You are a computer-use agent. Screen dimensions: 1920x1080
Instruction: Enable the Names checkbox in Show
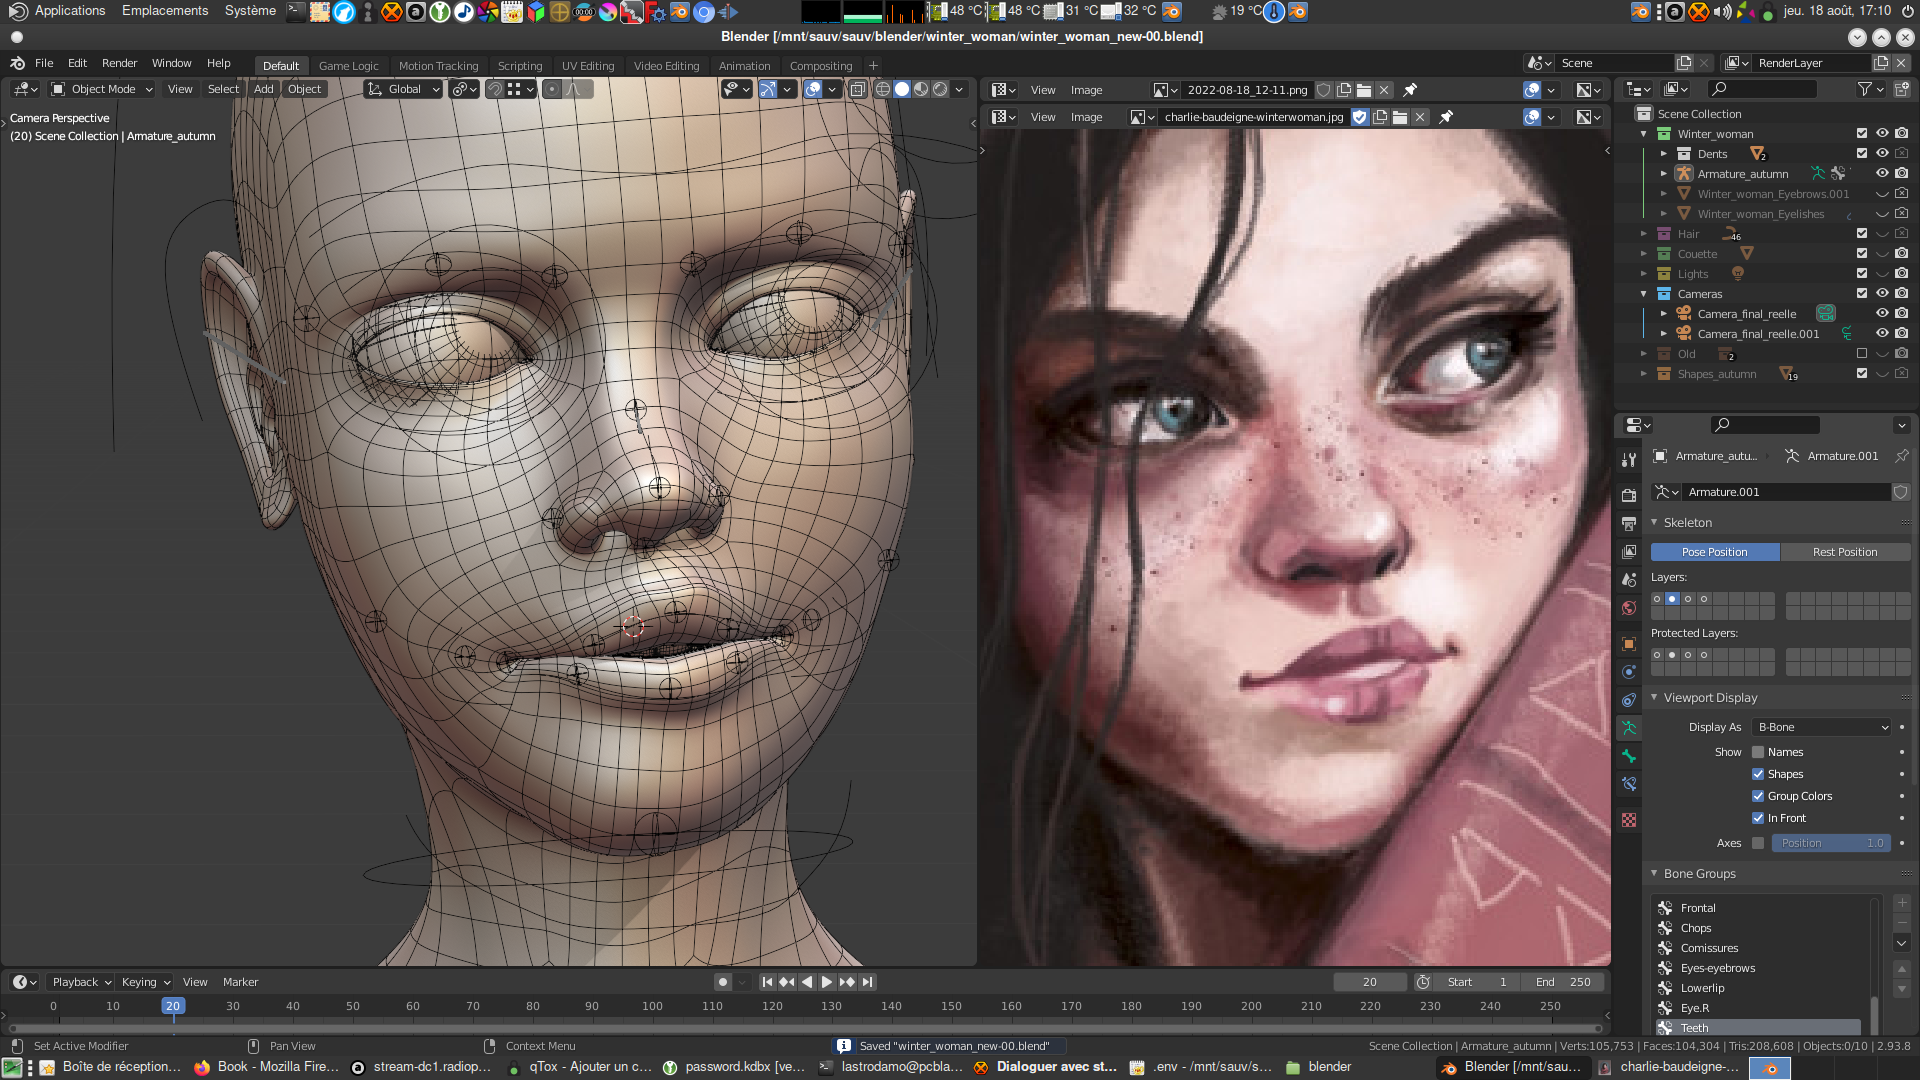pos(1758,752)
